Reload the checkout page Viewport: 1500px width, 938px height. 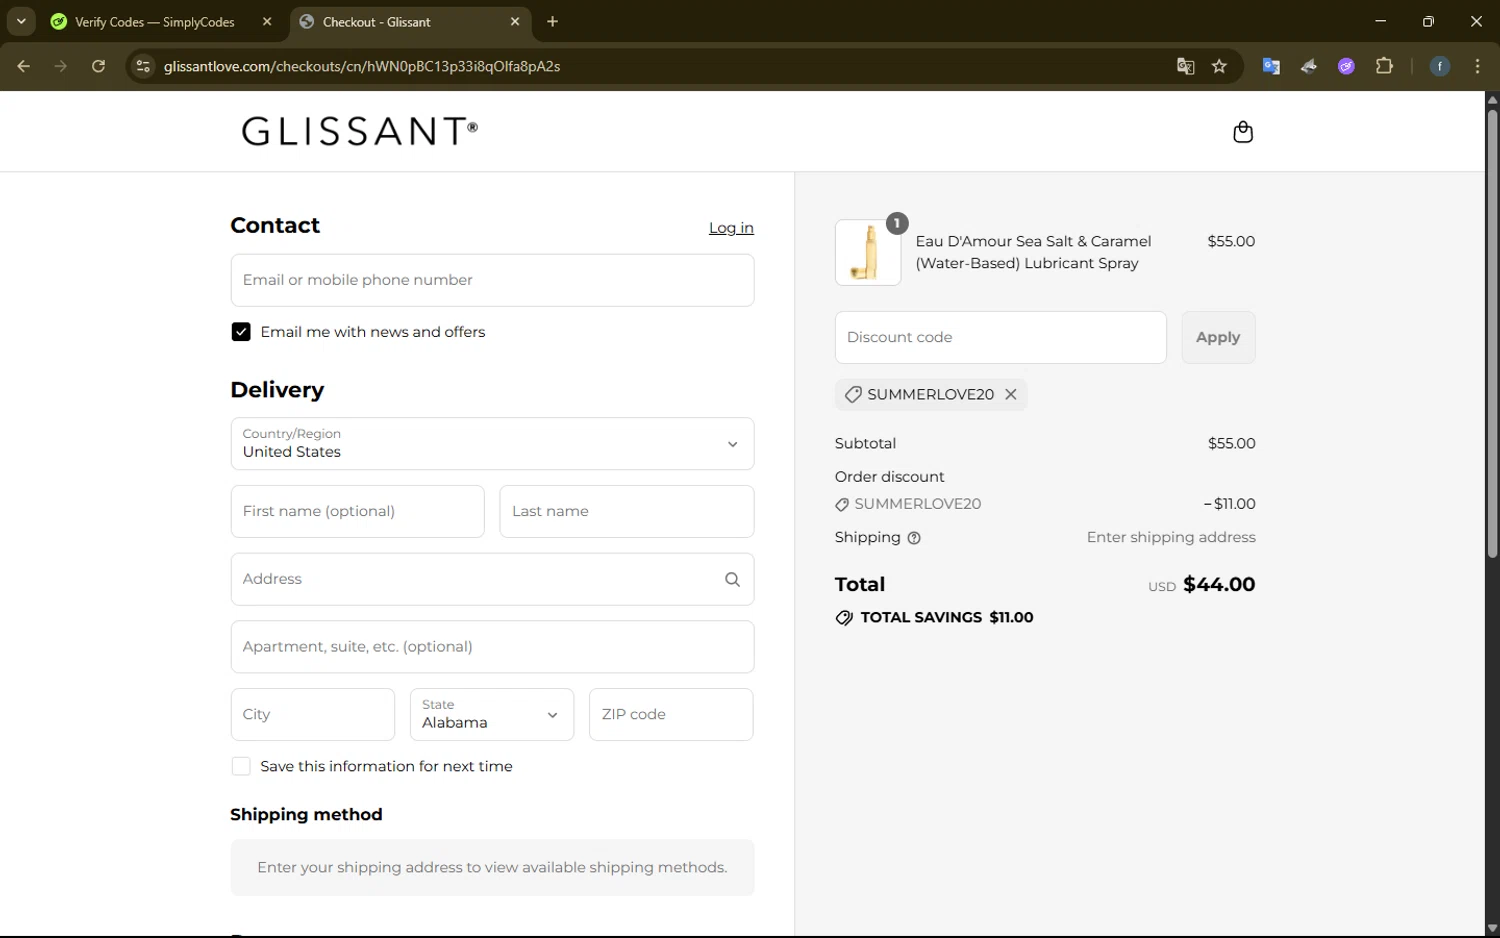coord(98,66)
